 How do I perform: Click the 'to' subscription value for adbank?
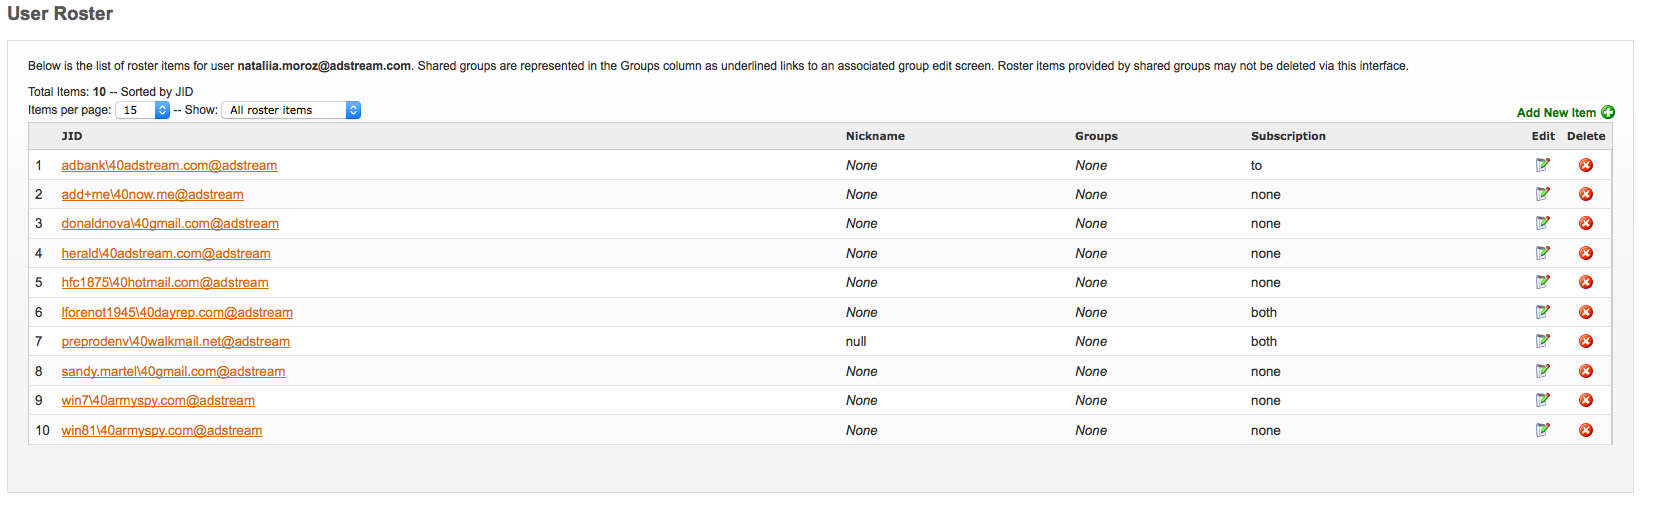point(1256,165)
